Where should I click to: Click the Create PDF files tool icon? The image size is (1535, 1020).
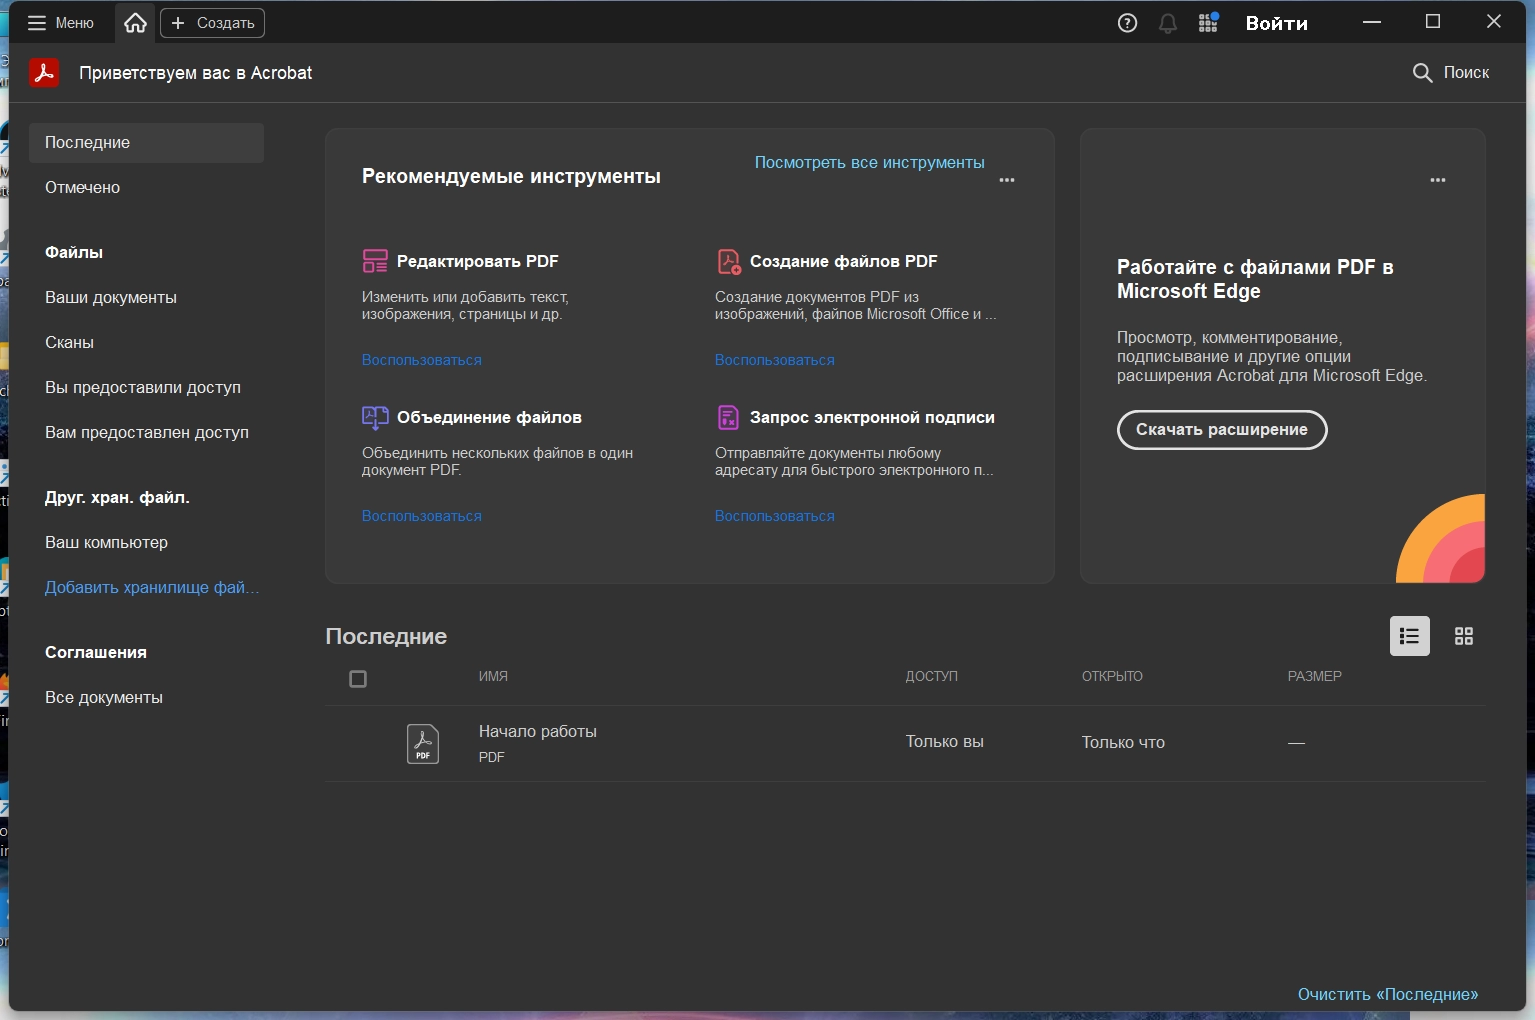[x=729, y=262]
